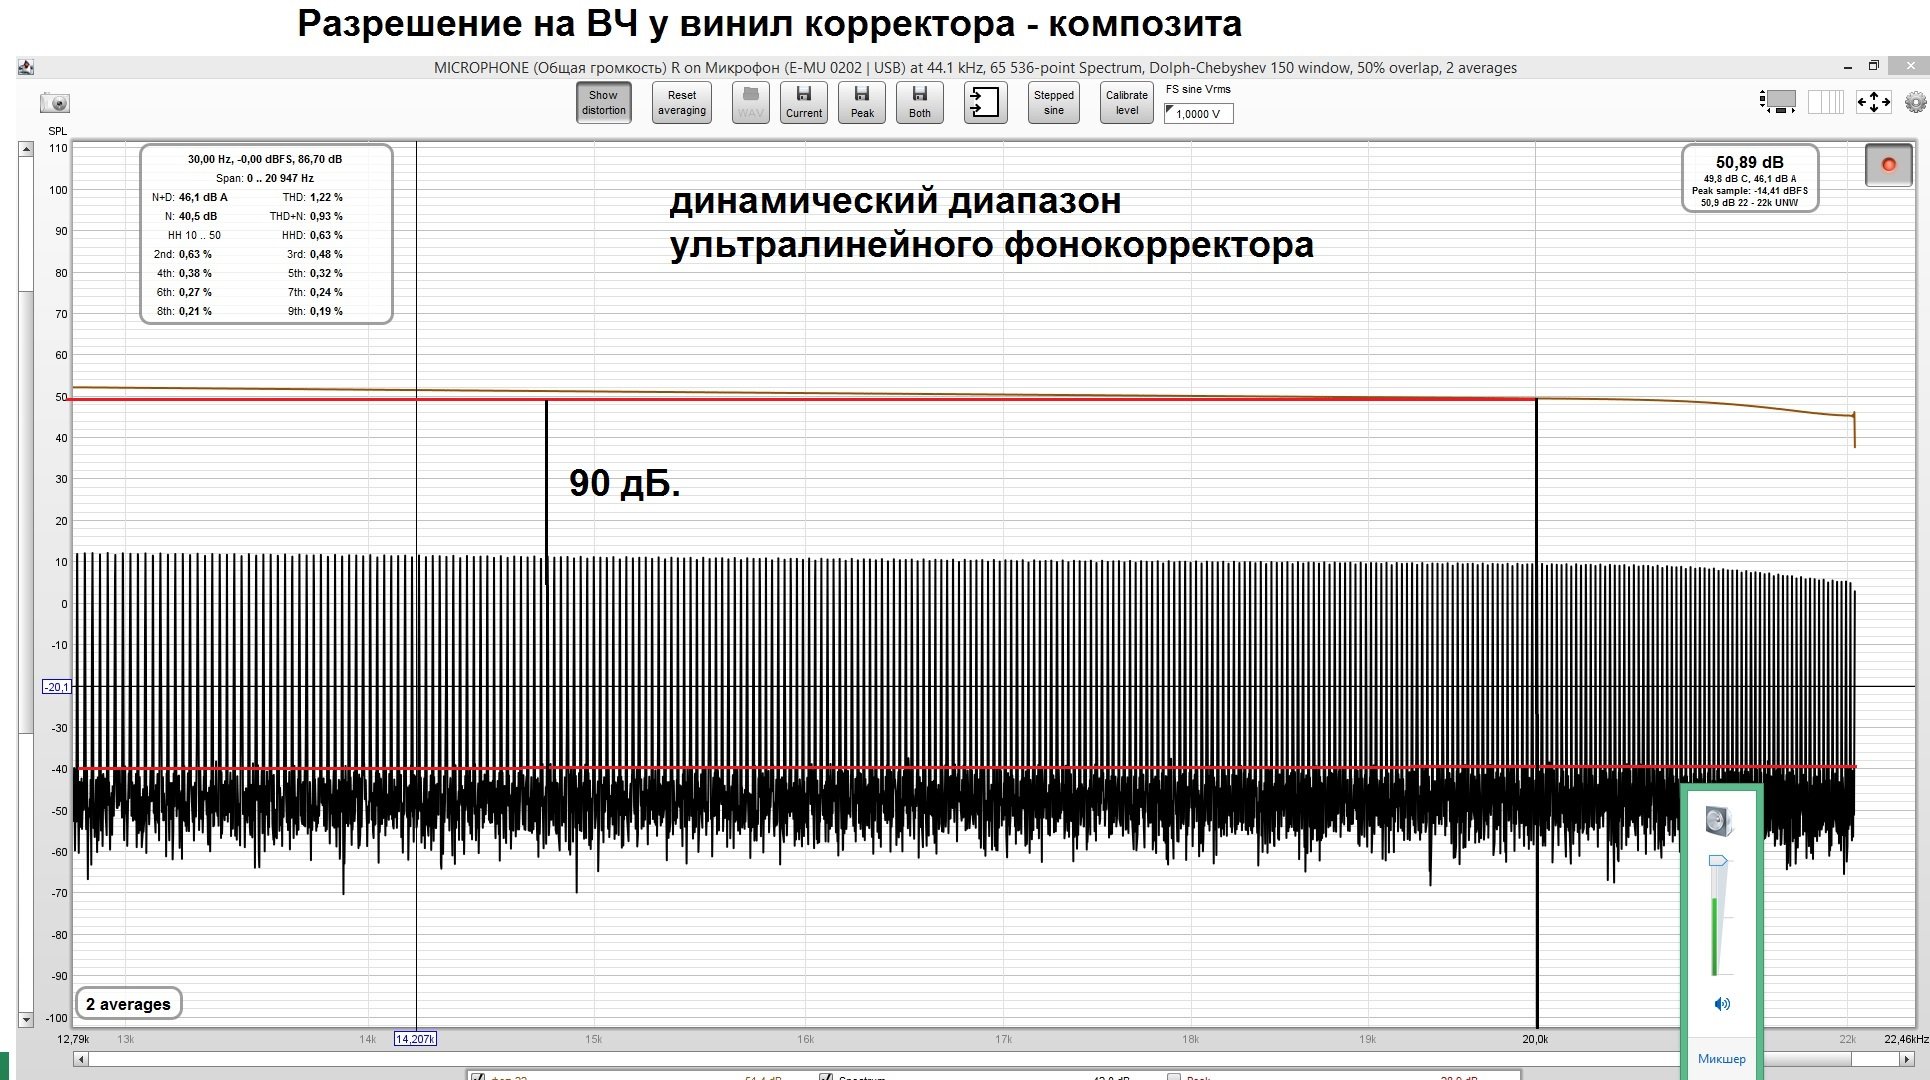Check the Spectrum checkbox at the bottom

826,1078
